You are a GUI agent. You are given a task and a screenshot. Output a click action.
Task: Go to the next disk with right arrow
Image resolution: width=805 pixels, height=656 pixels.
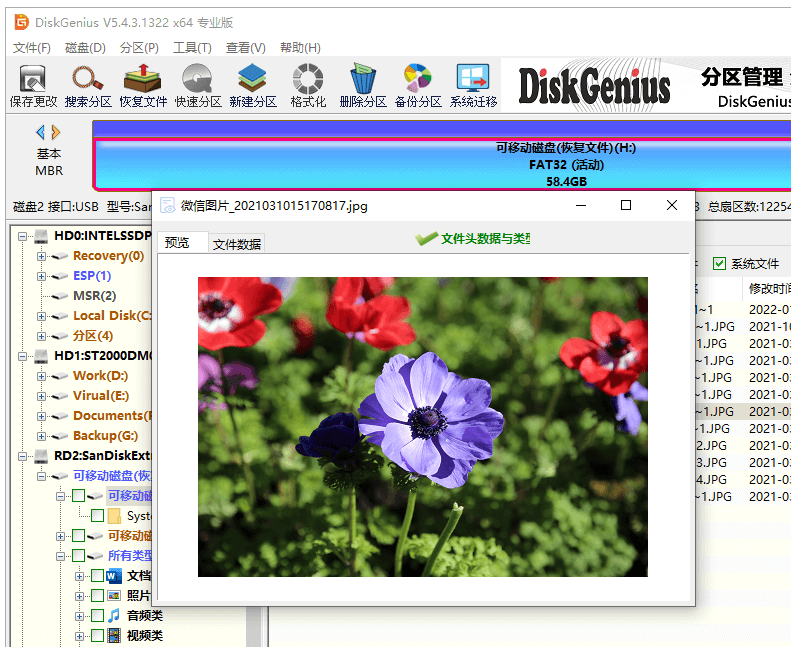56,132
